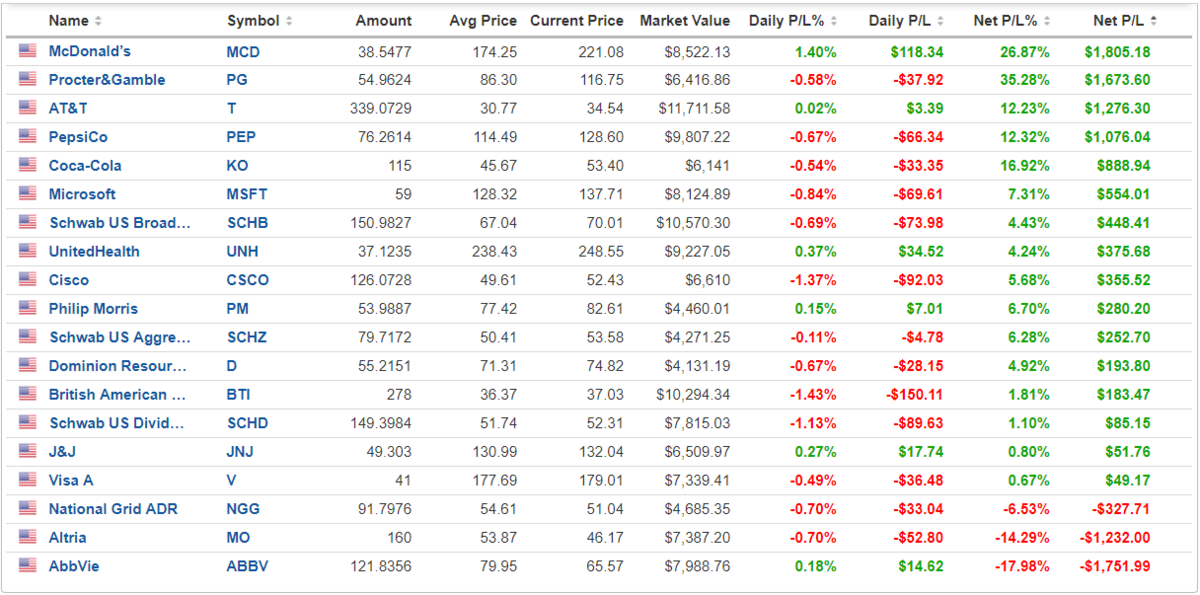Open the AT&T stock link
The width and height of the screenshot is (1200, 595).
[68, 108]
